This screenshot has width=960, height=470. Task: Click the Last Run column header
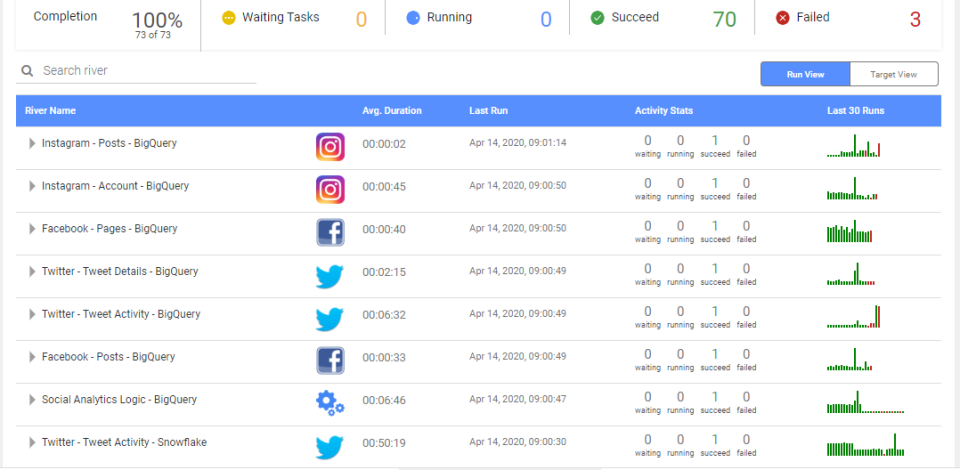pyautogui.click(x=489, y=111)
